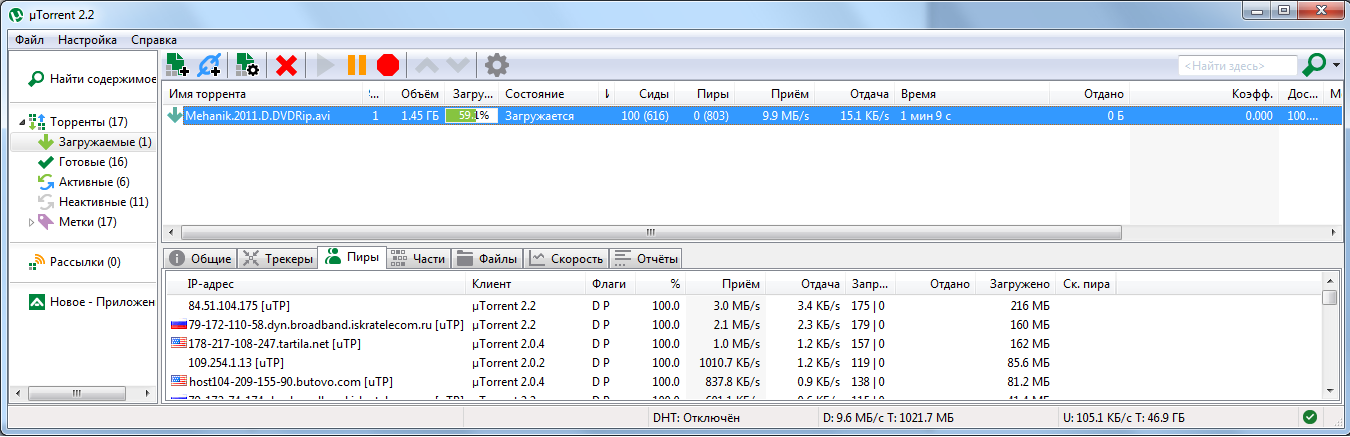This screenshot has height=437, width=1350.
Task: Remove torrent with red X icon
Action: pyautogui.click(x=287, y=65)
